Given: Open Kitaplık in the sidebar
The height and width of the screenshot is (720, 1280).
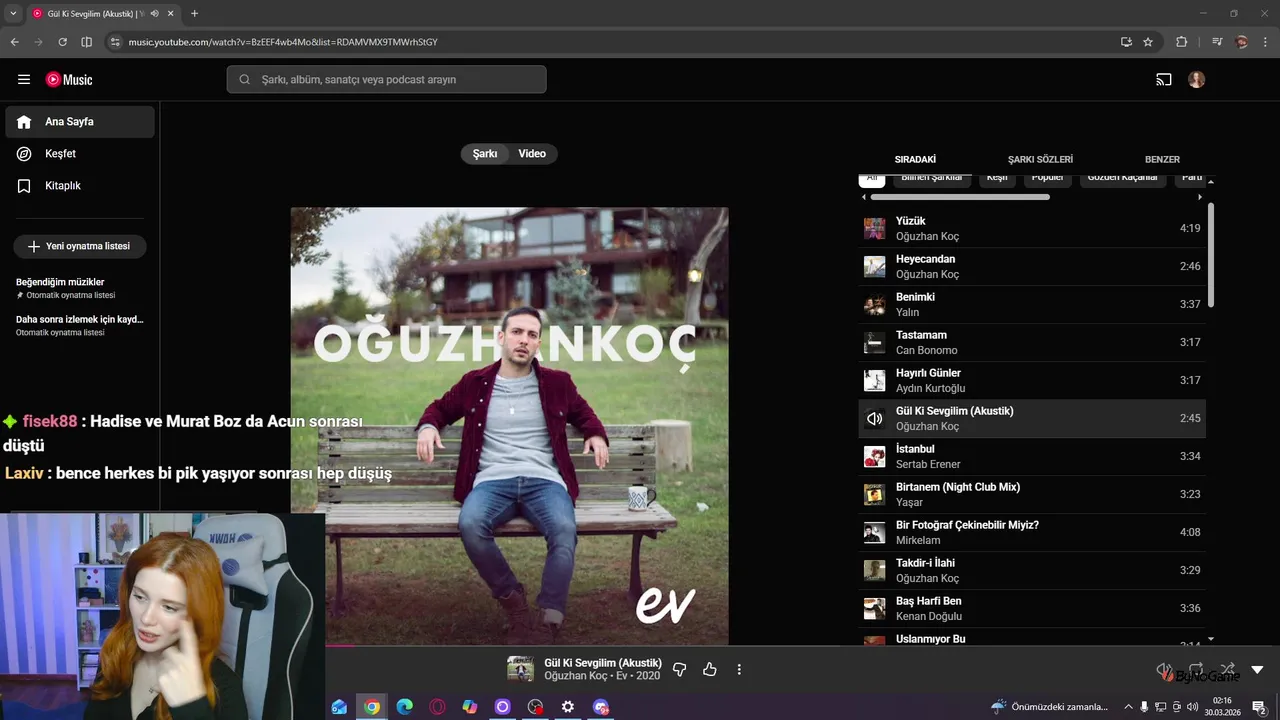Looking at the screenshot, I should (80, 186).
